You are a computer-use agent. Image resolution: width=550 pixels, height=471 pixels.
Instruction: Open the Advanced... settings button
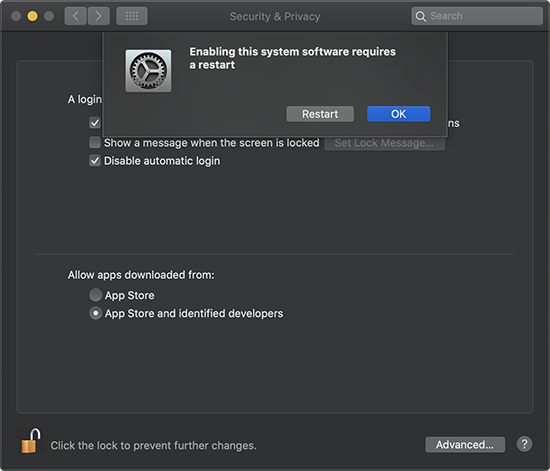[465, 445]
